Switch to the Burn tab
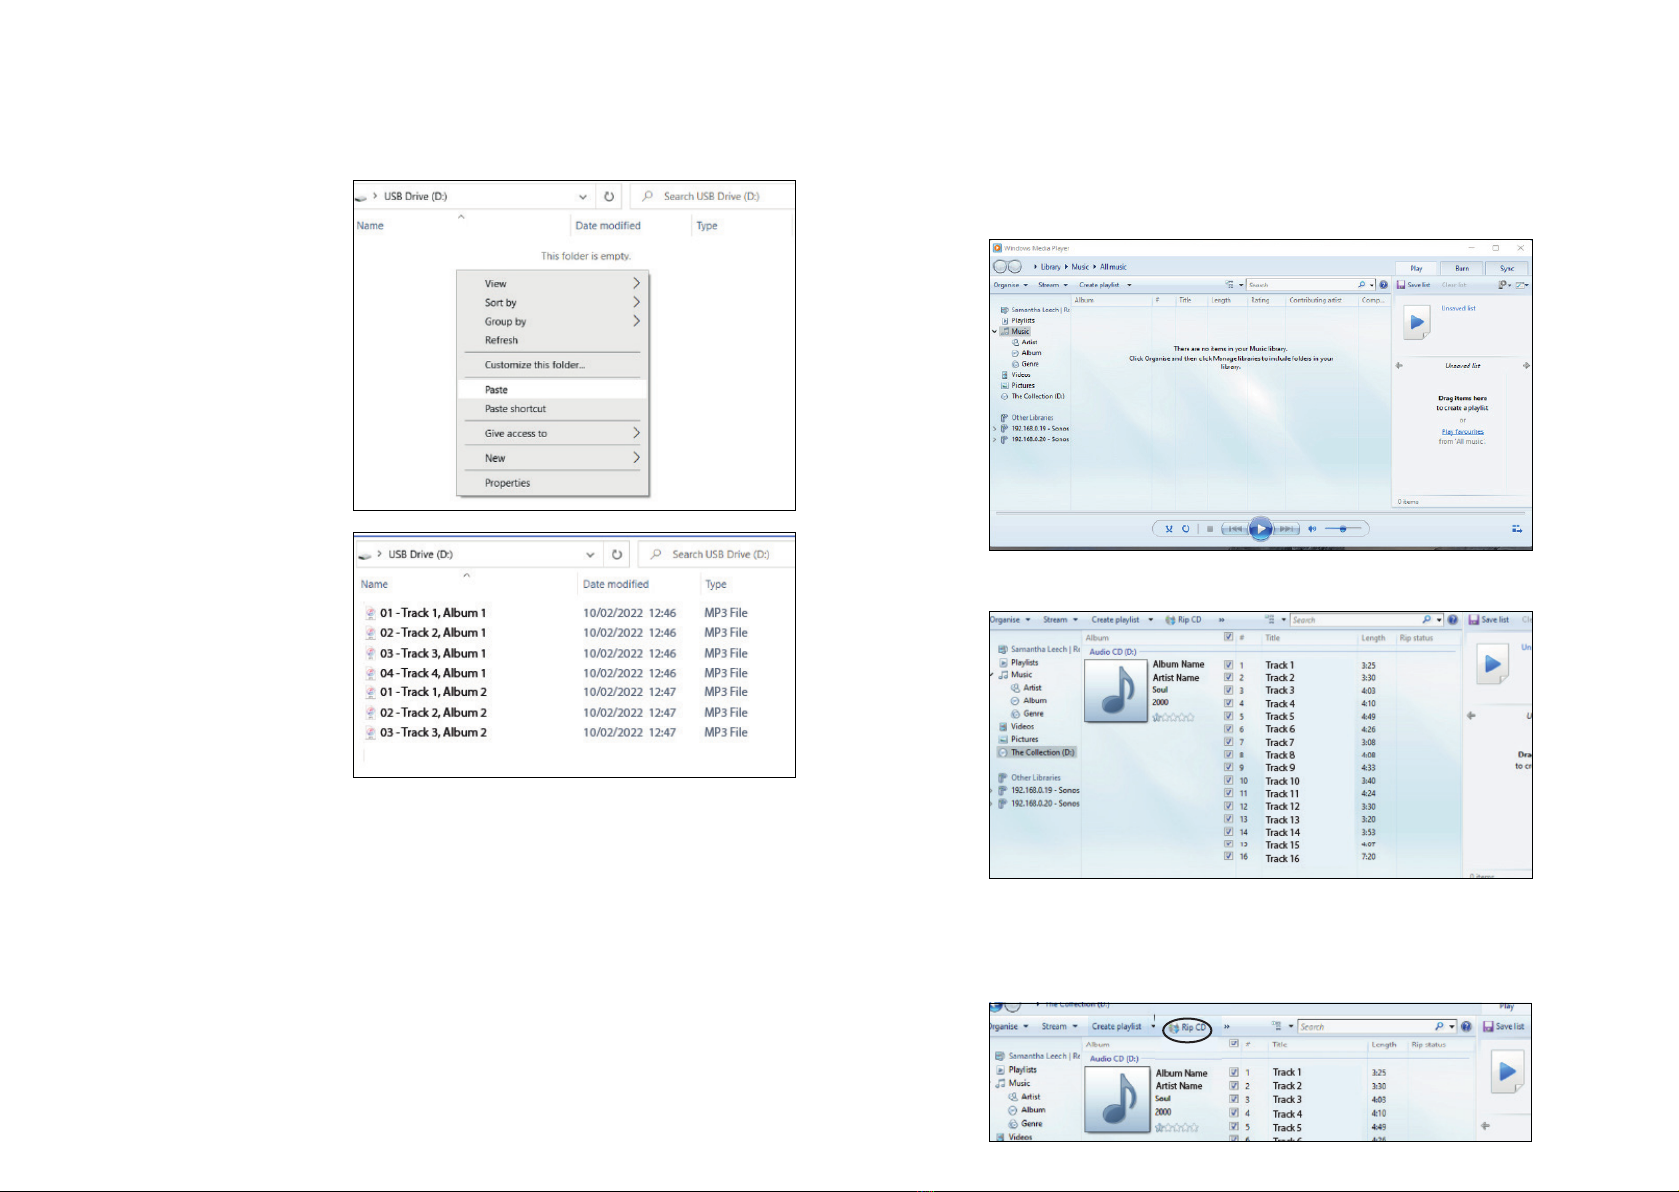This screenshot has width=1679, height=1192. (1462, 268)
